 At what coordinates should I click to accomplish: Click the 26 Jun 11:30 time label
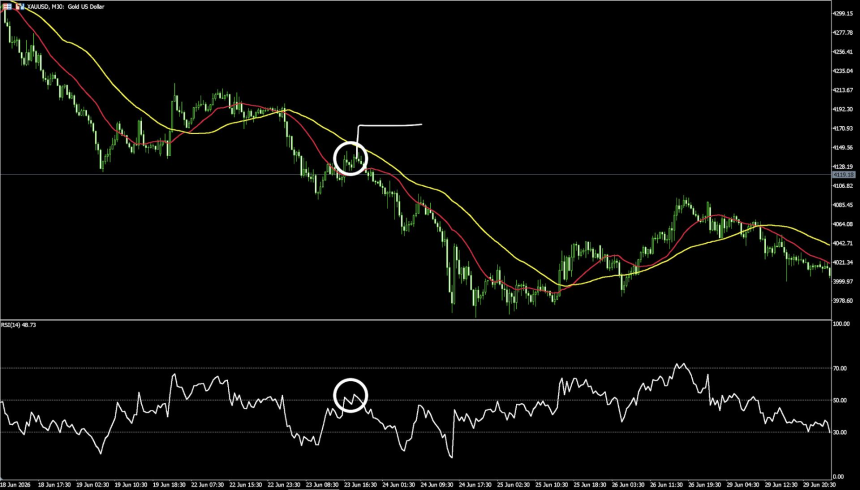[x=666, y=485]
